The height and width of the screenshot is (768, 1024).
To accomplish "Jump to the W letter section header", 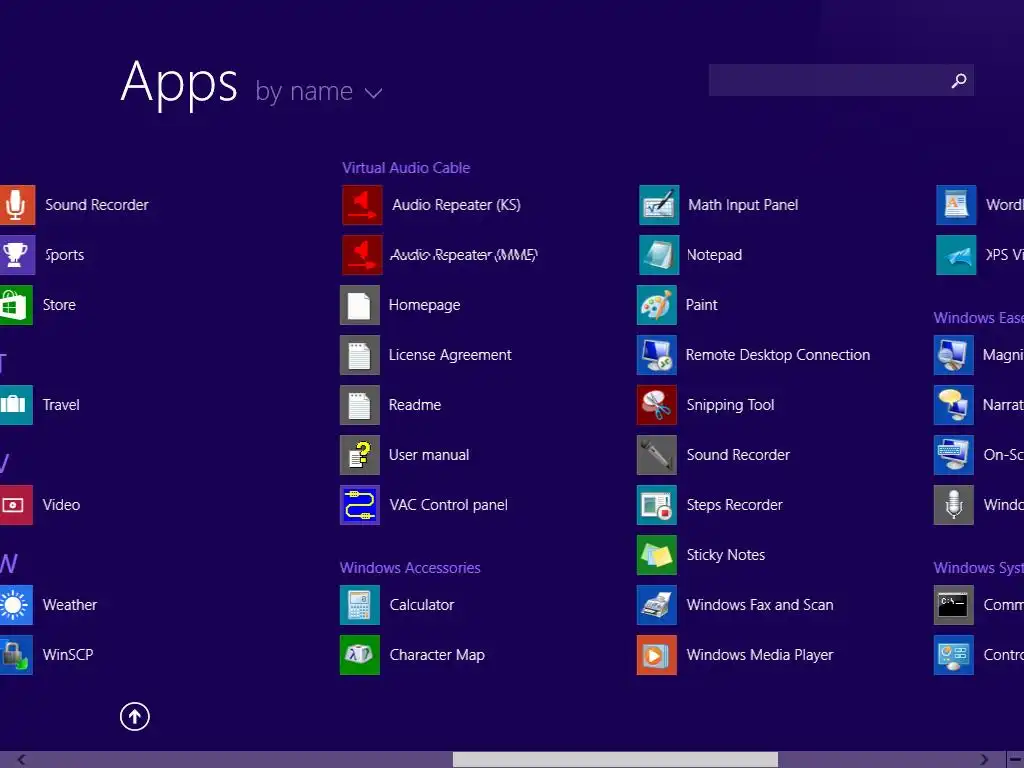I will tap(8, 564).
